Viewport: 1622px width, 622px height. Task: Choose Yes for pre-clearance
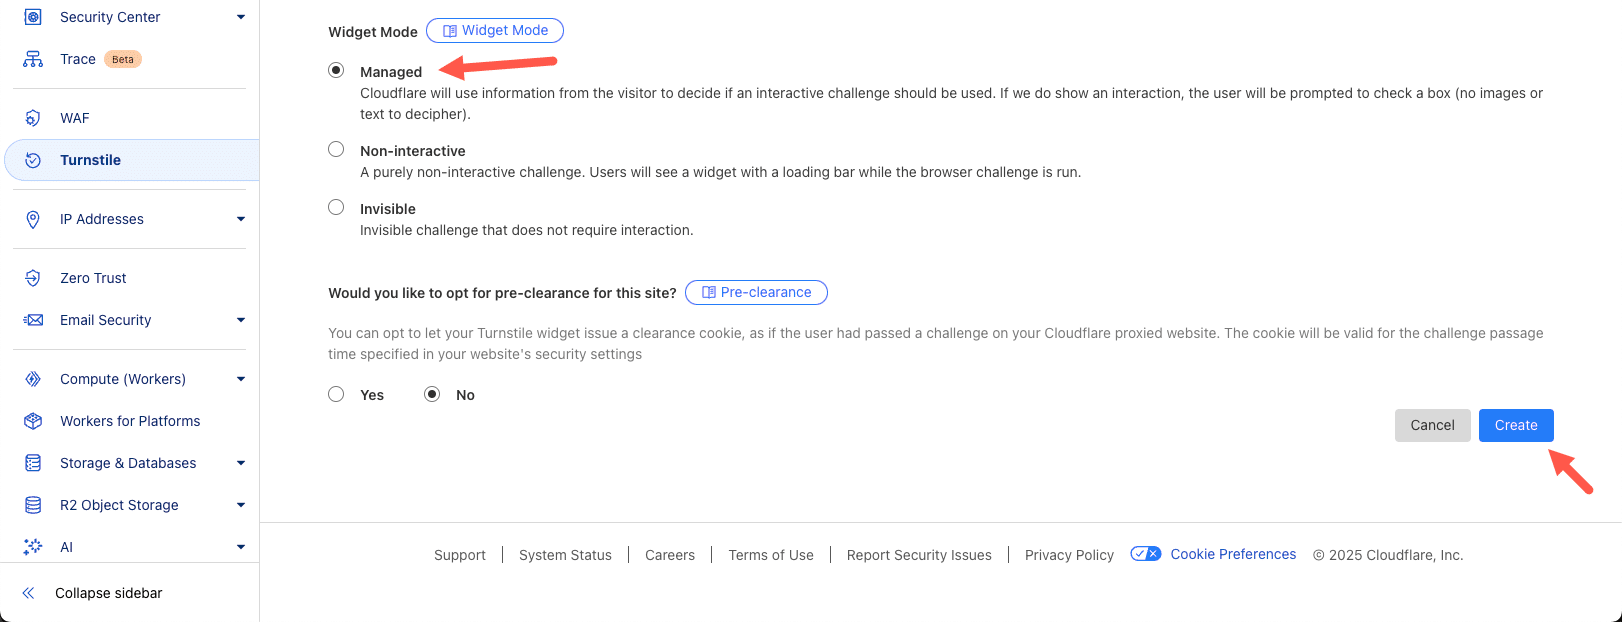pyautogui.click(x=336, y=393)
